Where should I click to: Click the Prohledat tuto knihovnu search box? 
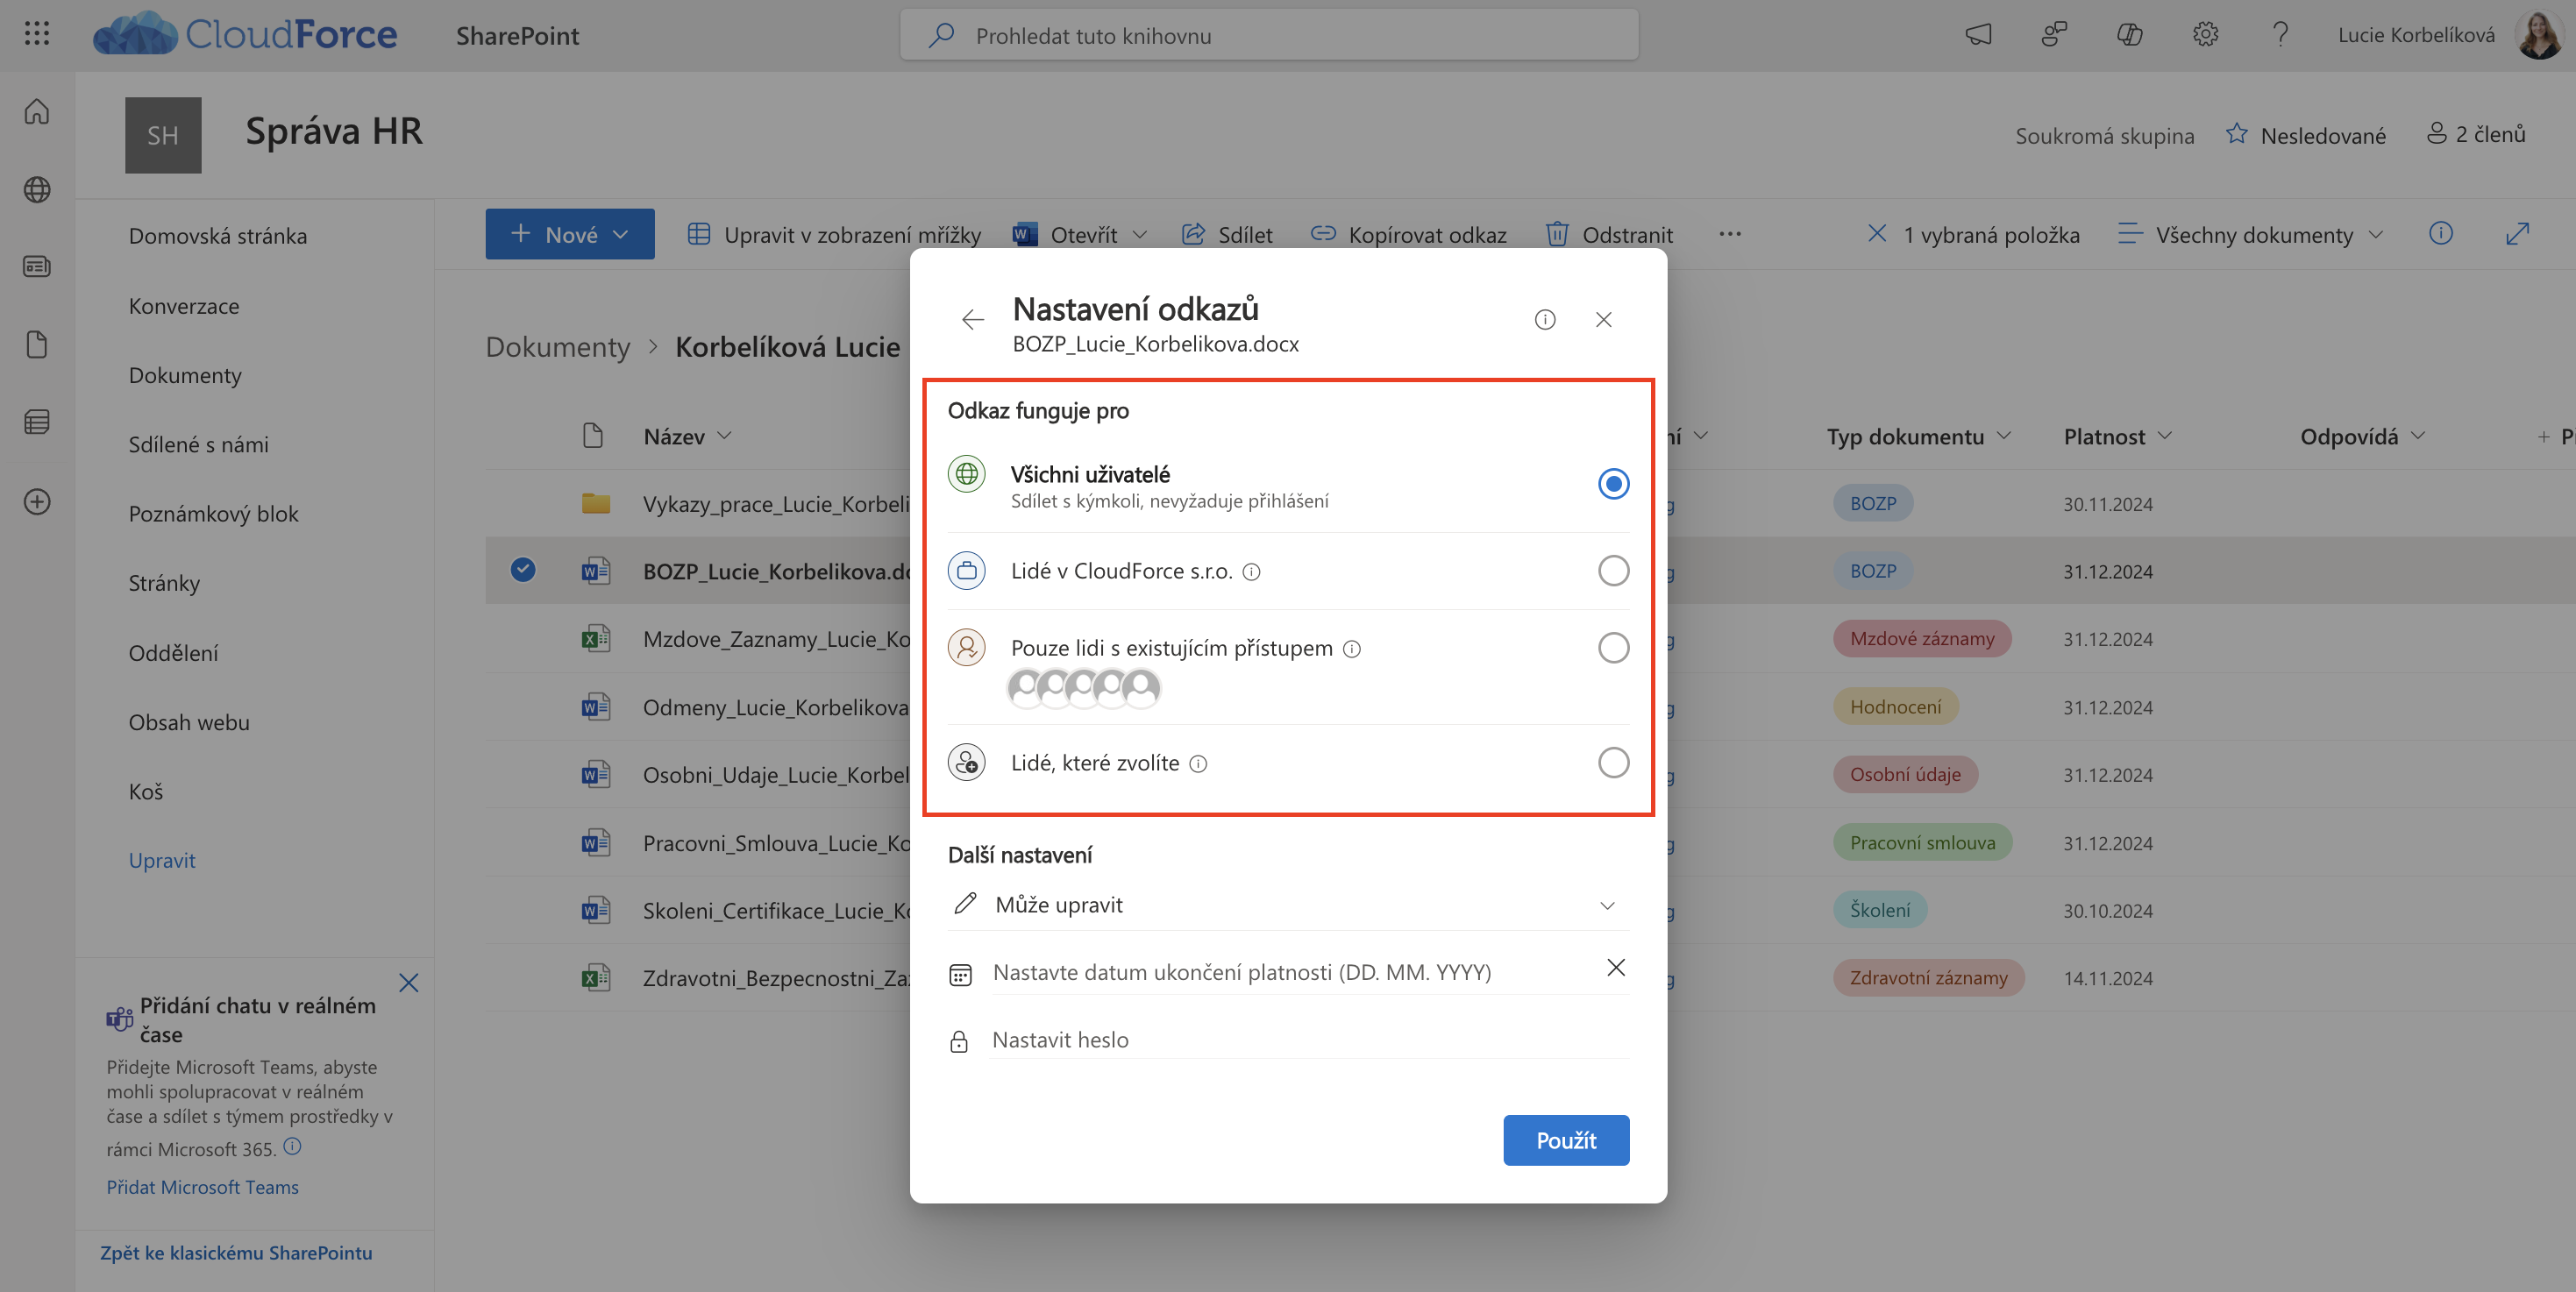[1269, 35]
